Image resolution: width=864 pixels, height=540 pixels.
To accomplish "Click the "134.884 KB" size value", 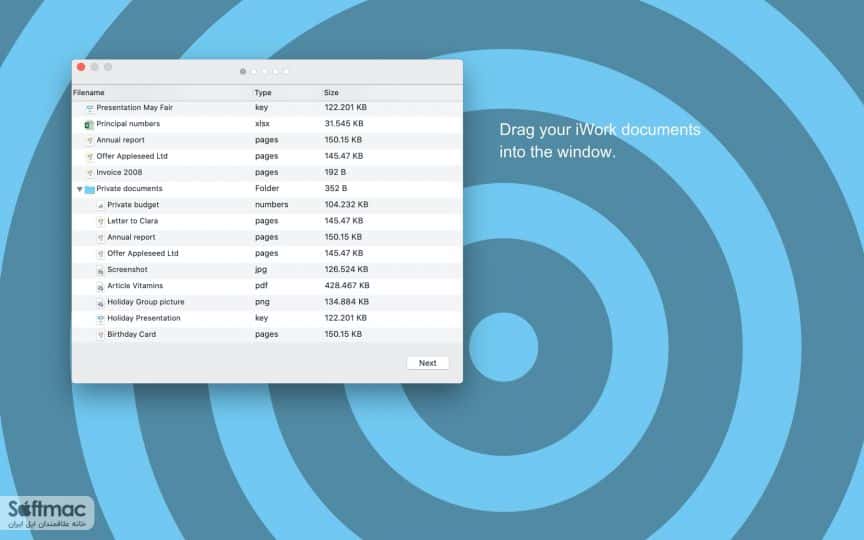I will [347, 302].
